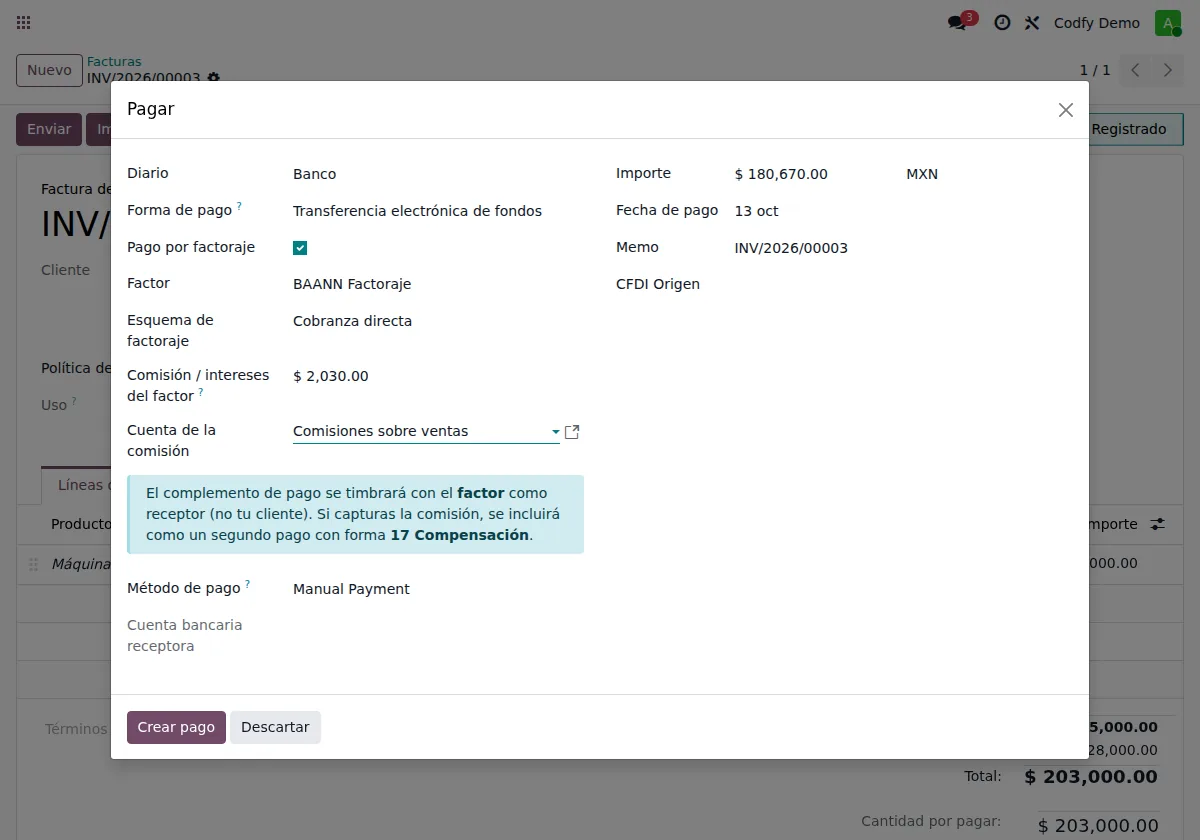Screen dimensions: 1200x840
Task: Click the help mark beside Comisión / intereses del factor
Action: [x=201, y=393]
